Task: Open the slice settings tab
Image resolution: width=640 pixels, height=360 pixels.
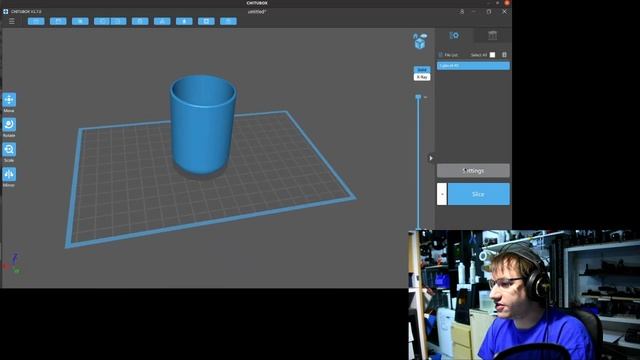Action: point(454,36)
